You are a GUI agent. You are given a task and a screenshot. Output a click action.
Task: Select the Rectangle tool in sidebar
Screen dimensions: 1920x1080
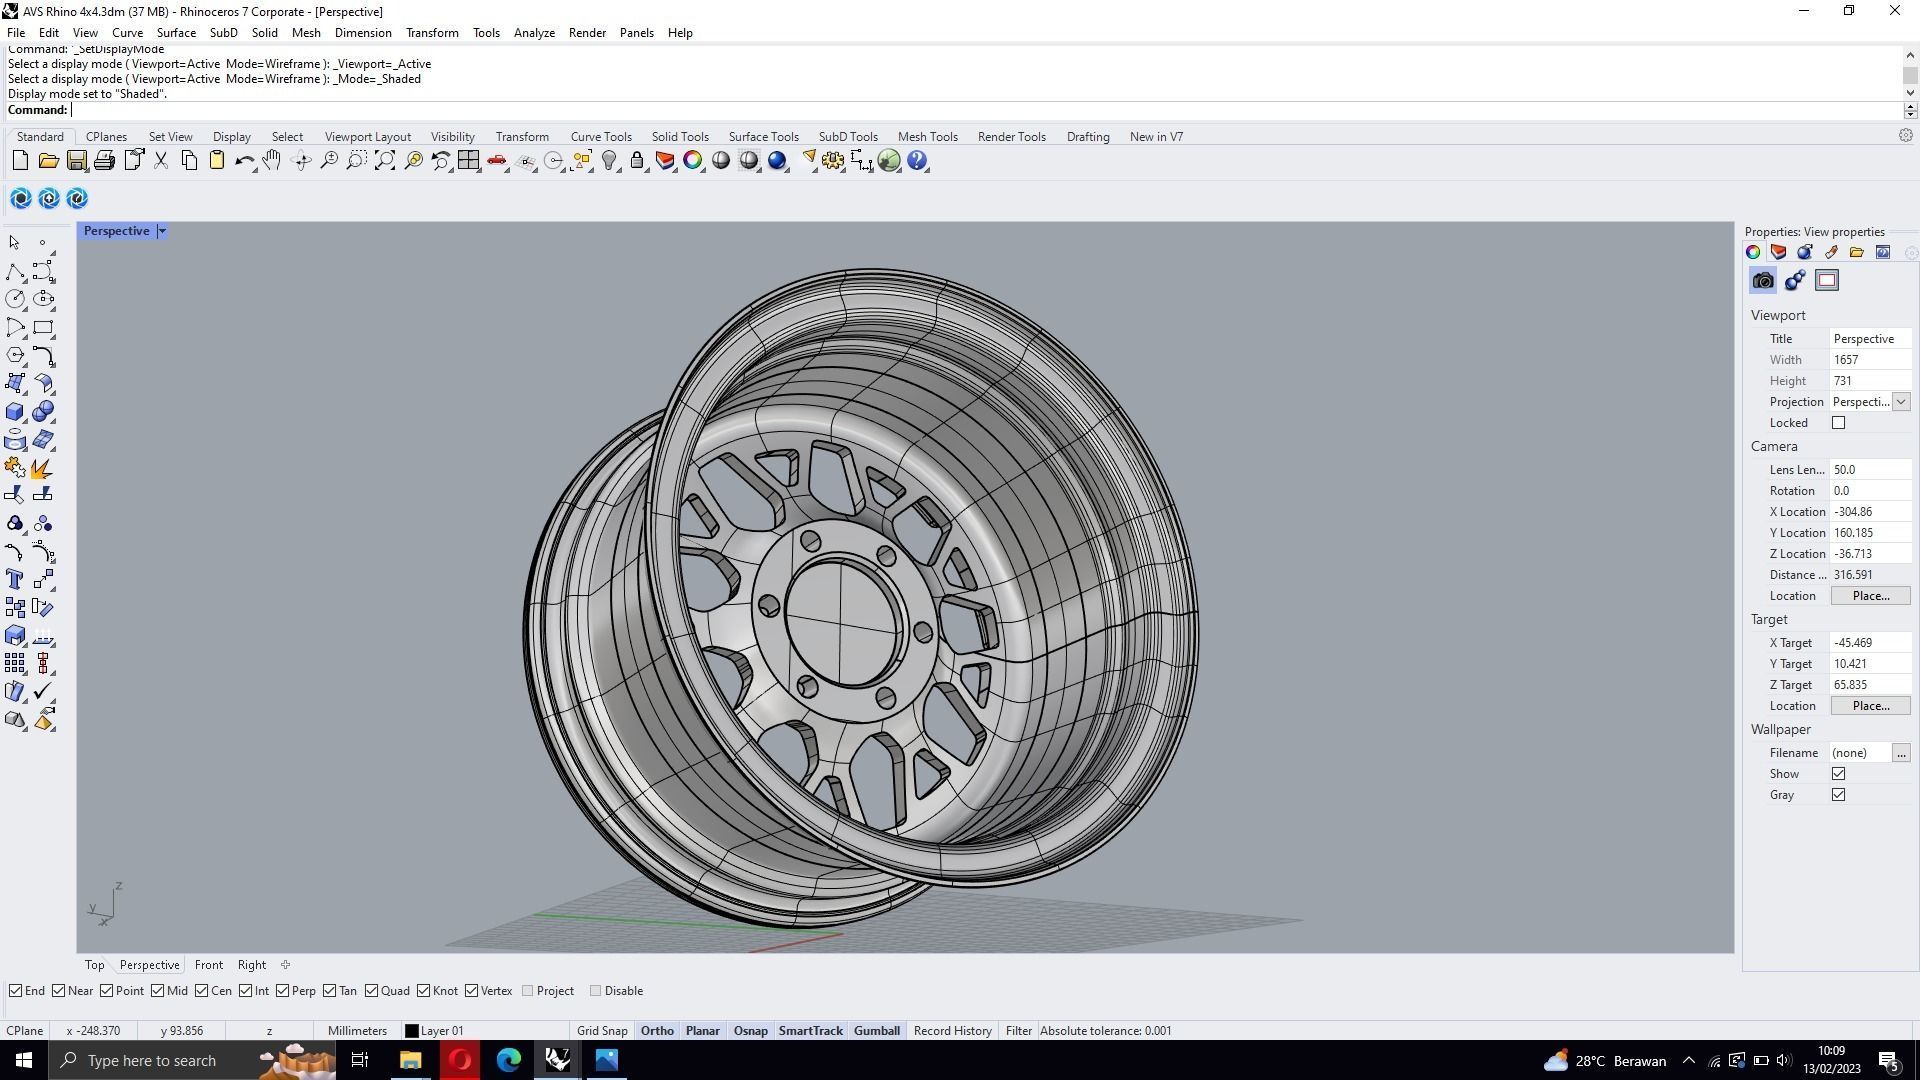click(43, 327)
